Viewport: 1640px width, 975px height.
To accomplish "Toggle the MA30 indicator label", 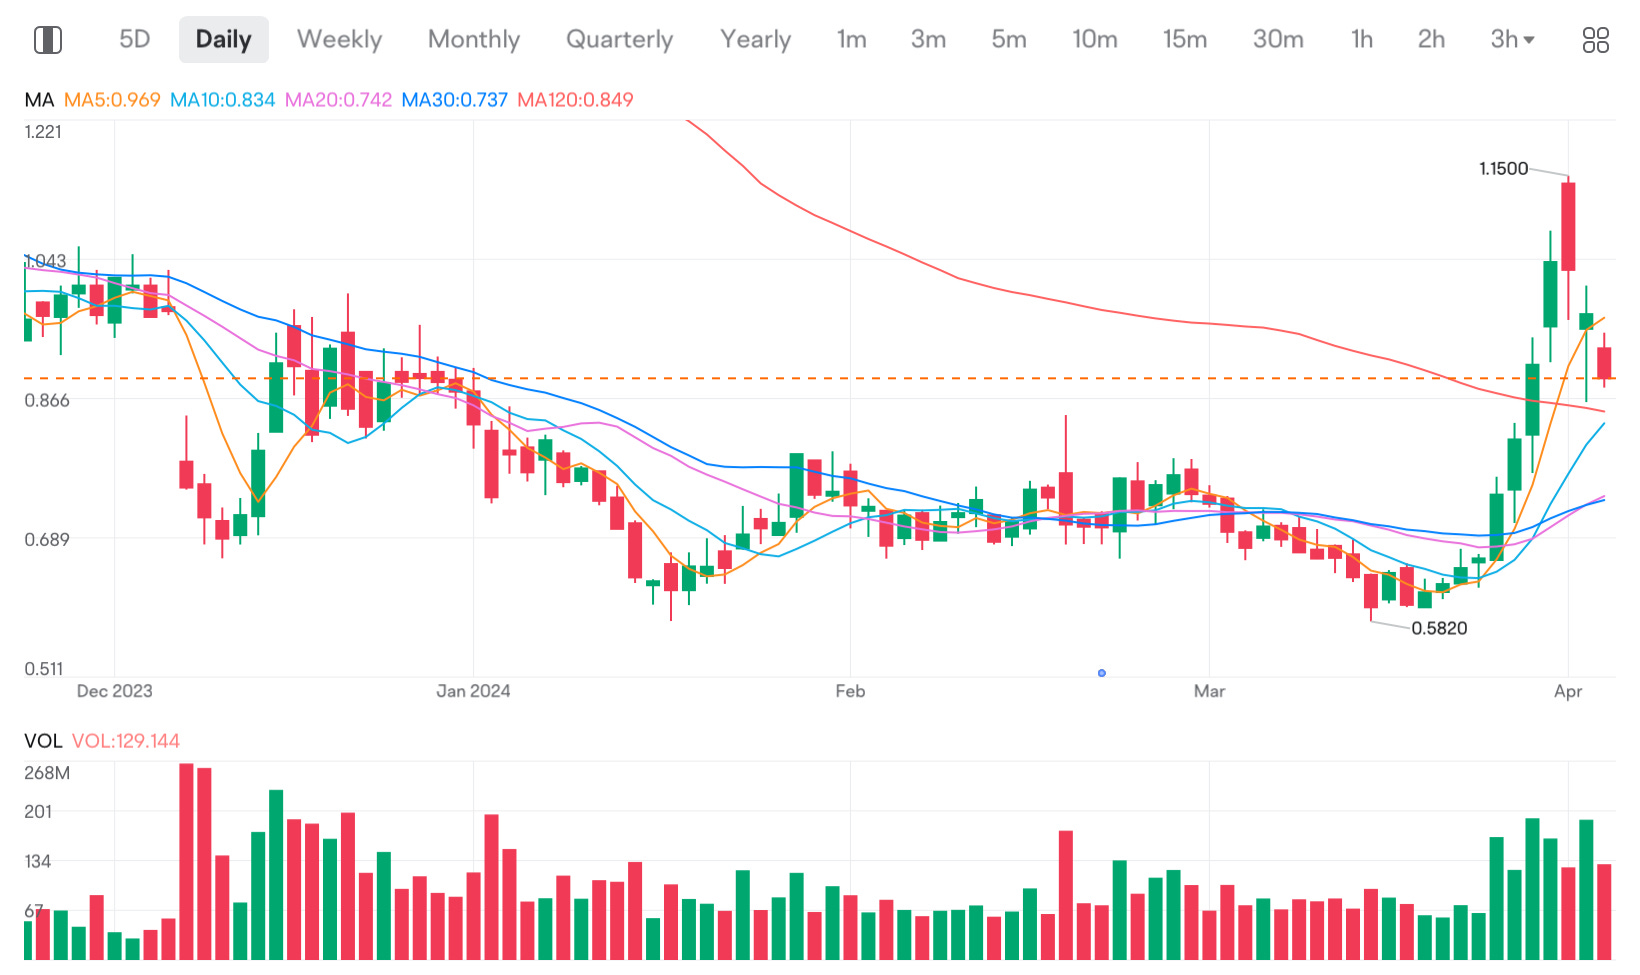I will click(454, 99).
